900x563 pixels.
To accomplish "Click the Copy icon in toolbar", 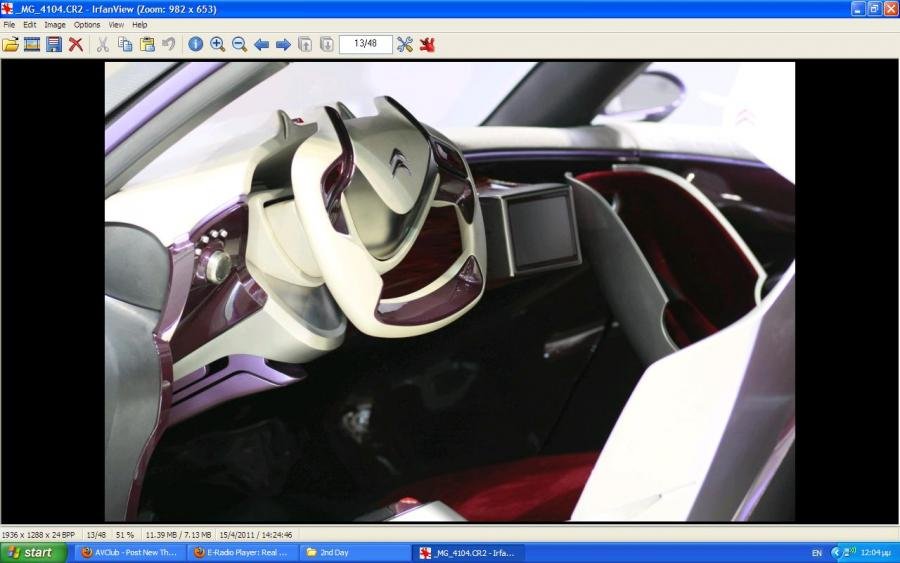I will [125, 44].
